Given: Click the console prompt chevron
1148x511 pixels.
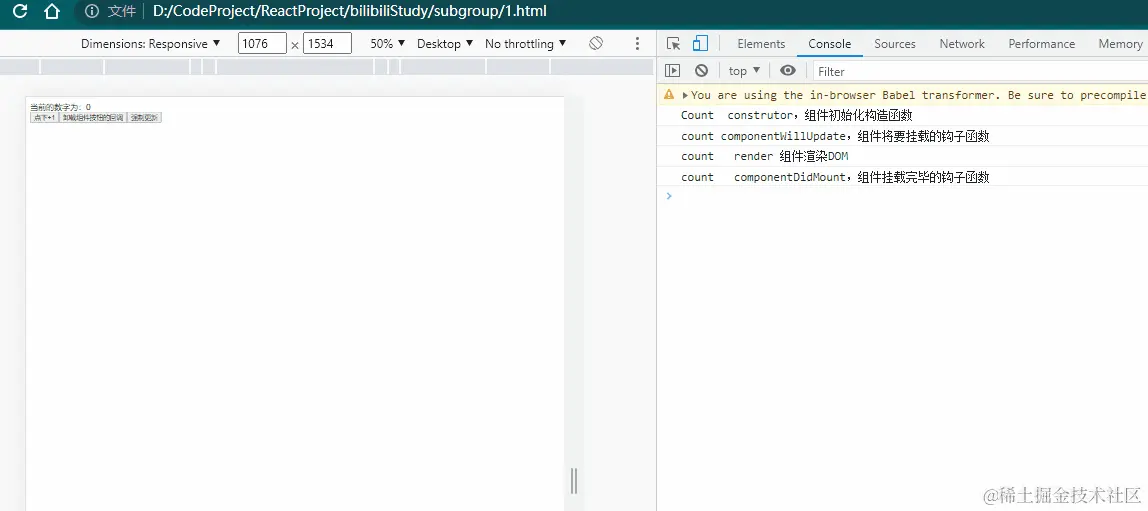Looking at the screenshot, I should tap(668, 195).
